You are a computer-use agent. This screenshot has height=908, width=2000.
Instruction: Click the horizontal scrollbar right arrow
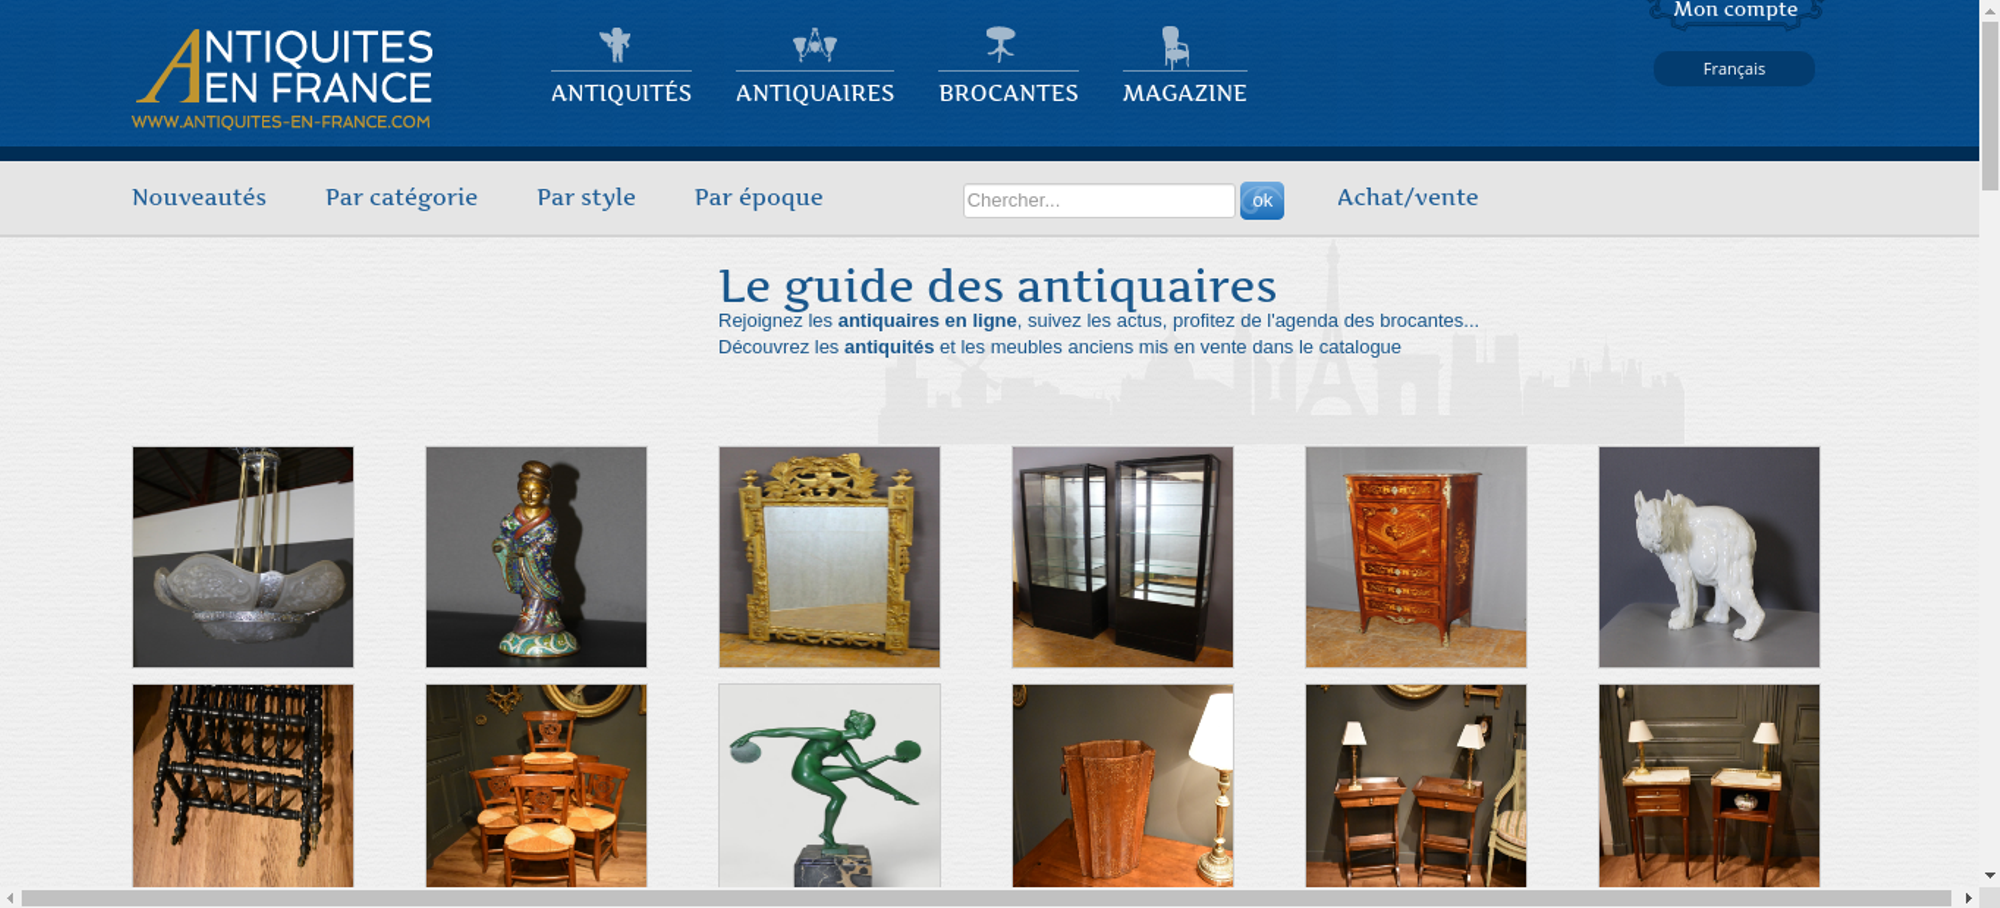[x=1969, y=898]
